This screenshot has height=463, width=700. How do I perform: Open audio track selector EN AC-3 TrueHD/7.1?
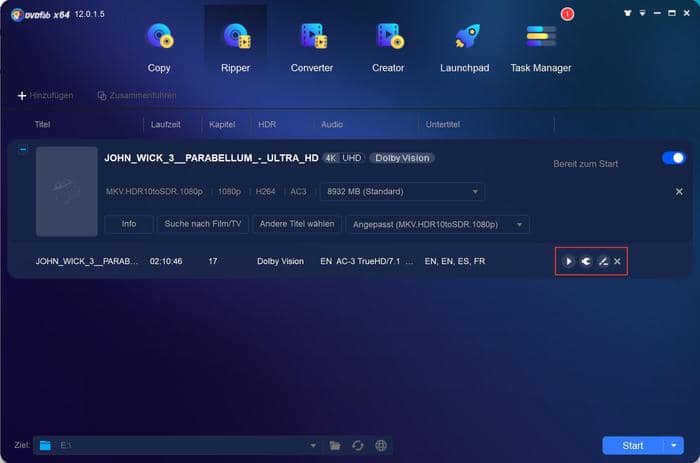pos(367,261)
